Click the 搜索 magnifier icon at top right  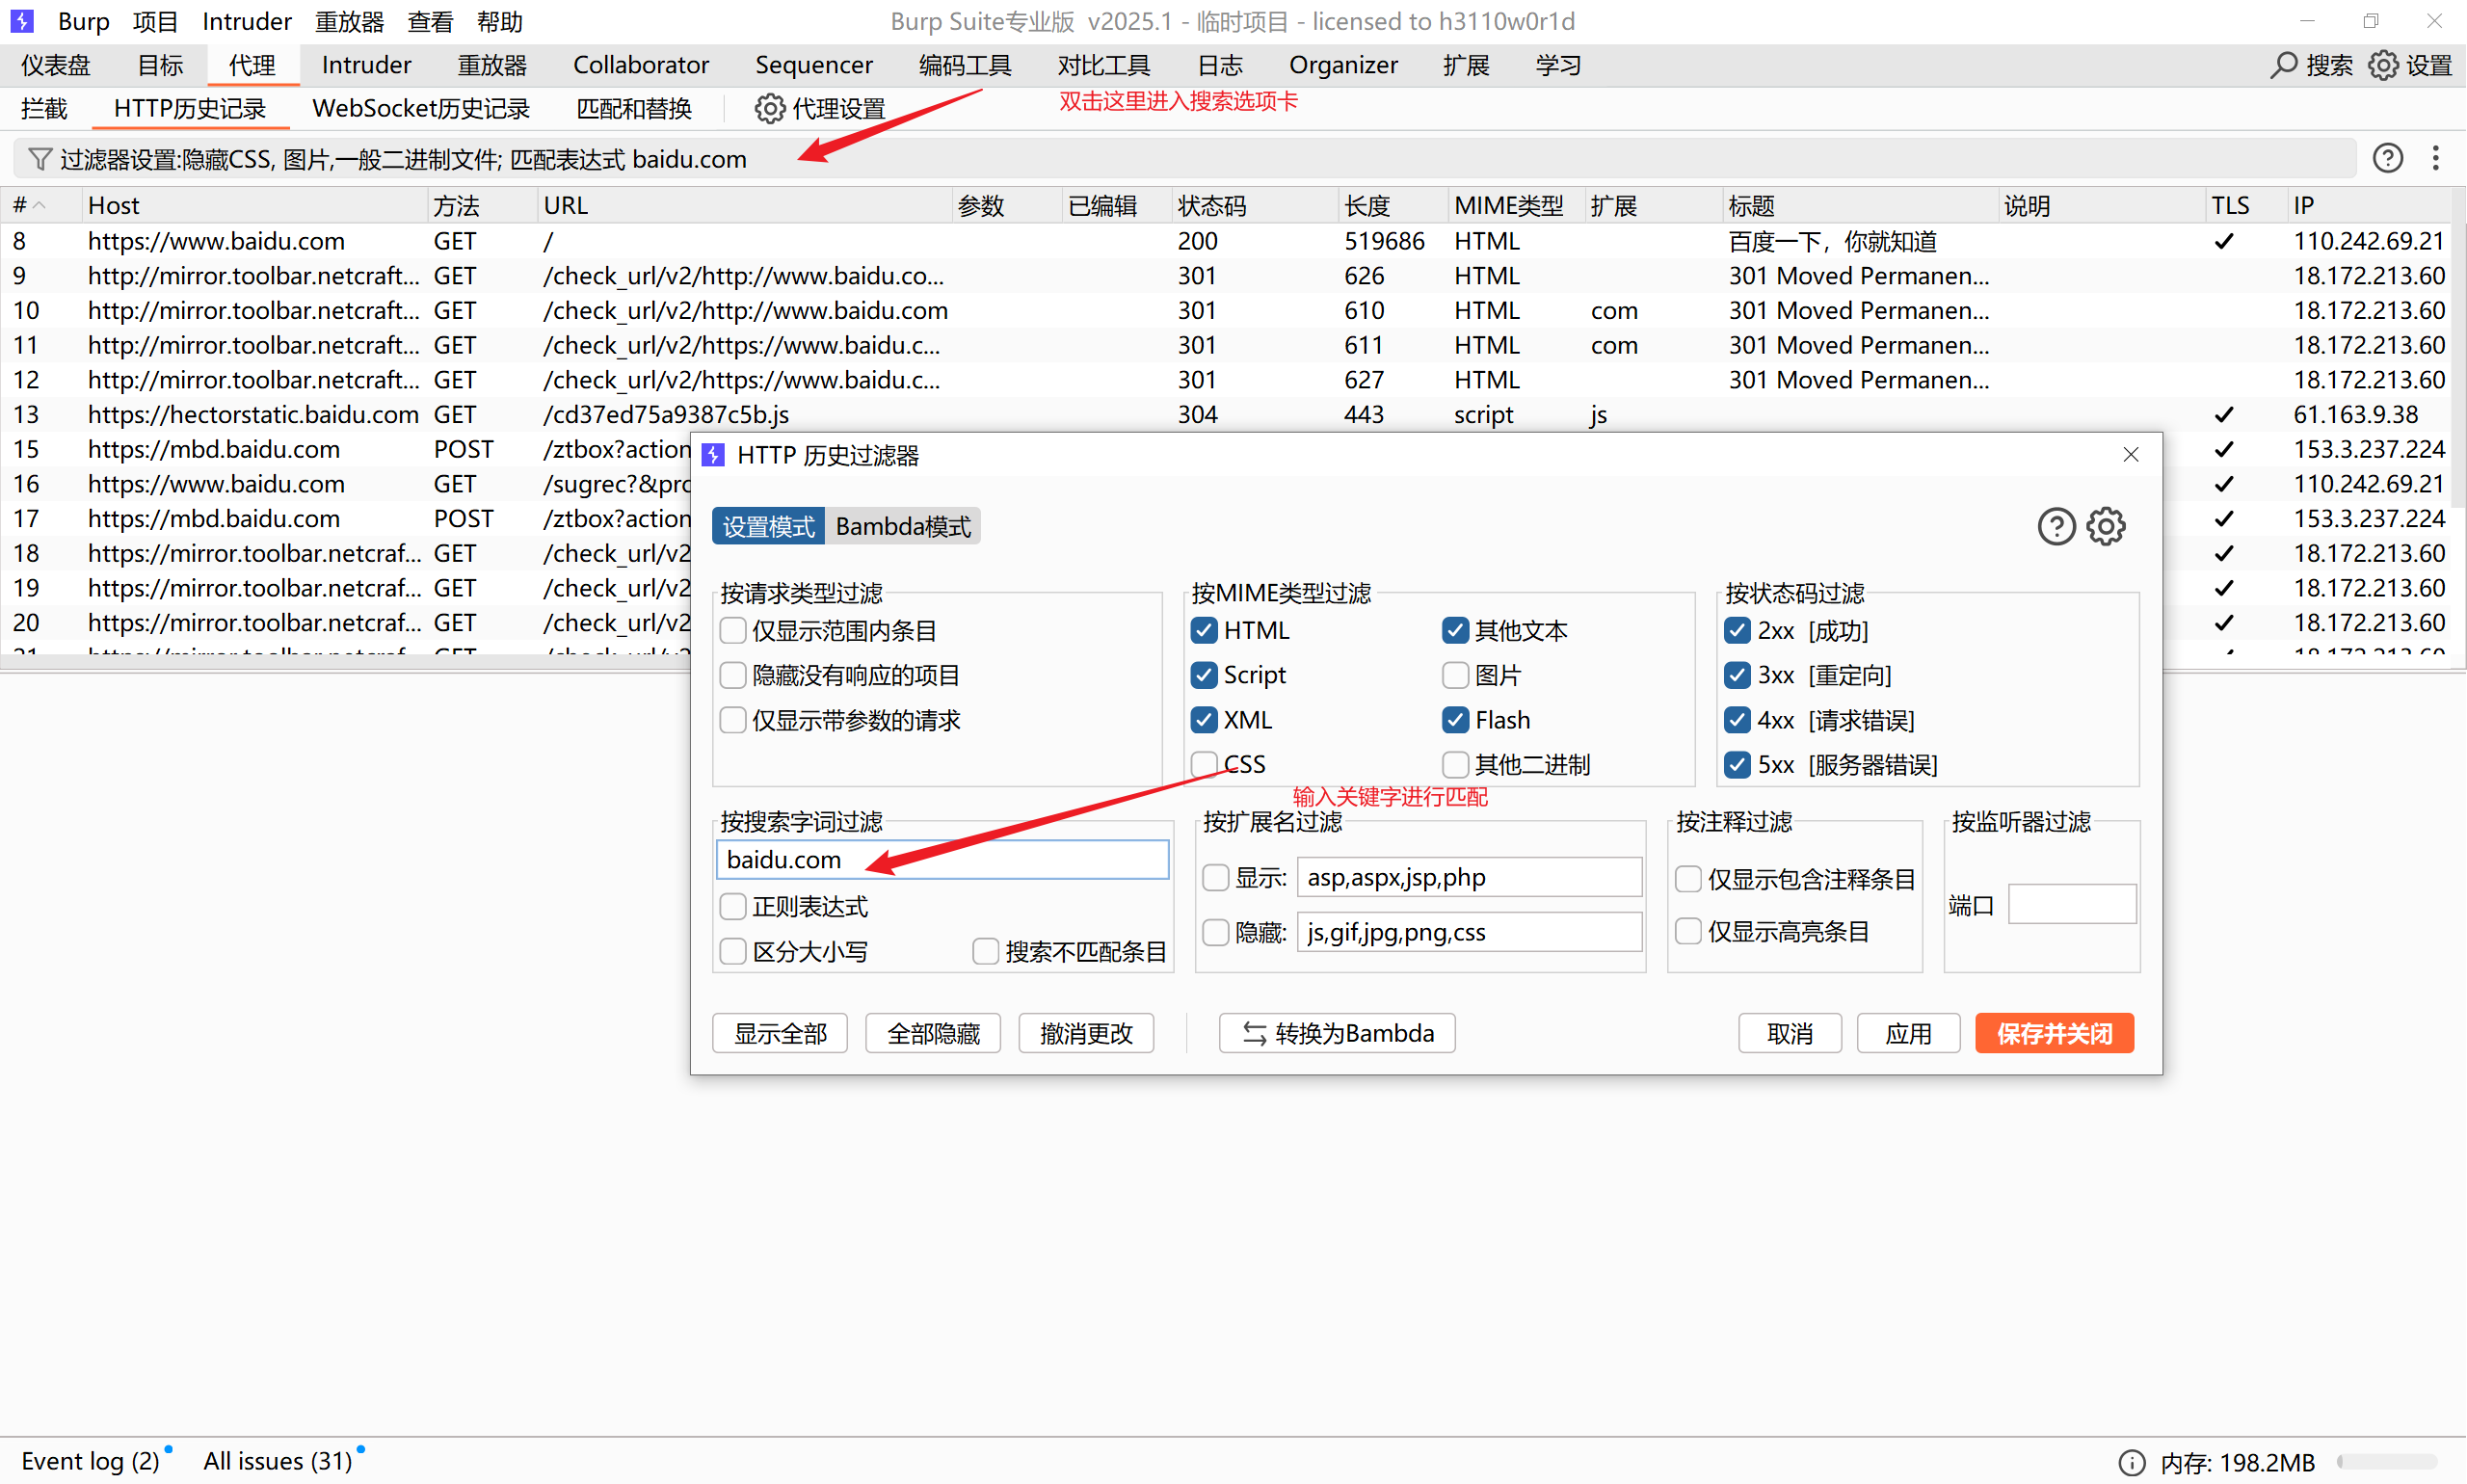tap(2284, 64)
